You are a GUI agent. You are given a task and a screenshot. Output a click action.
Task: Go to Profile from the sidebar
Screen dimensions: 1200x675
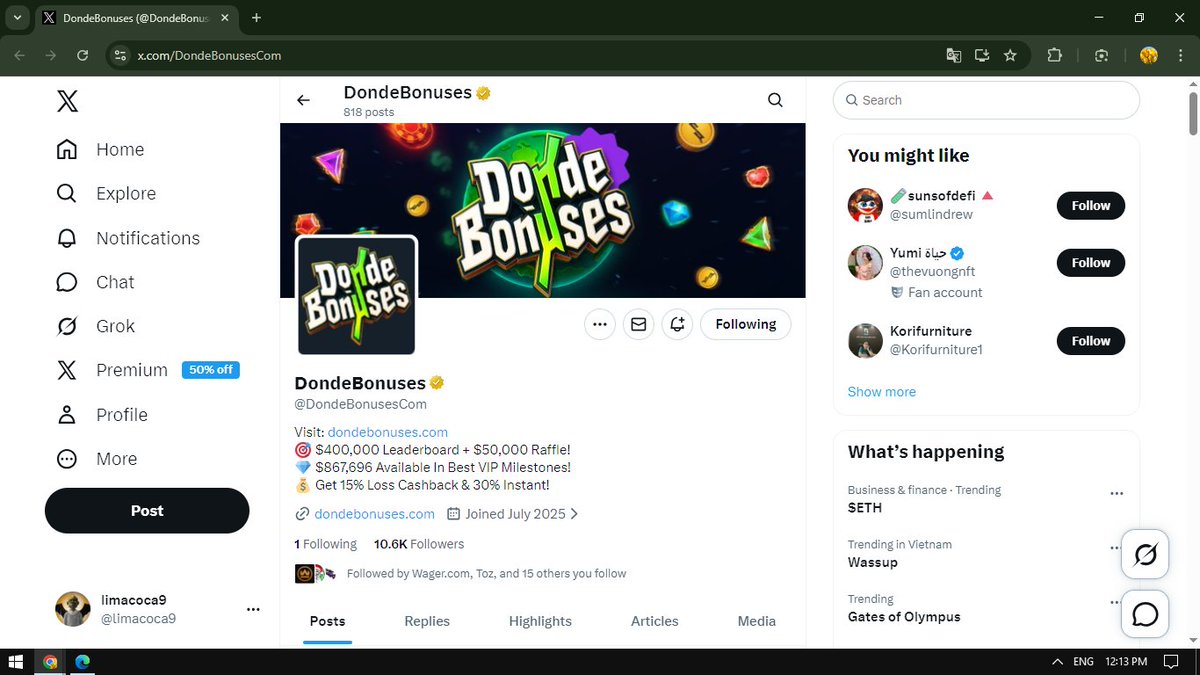click(103, 415)
